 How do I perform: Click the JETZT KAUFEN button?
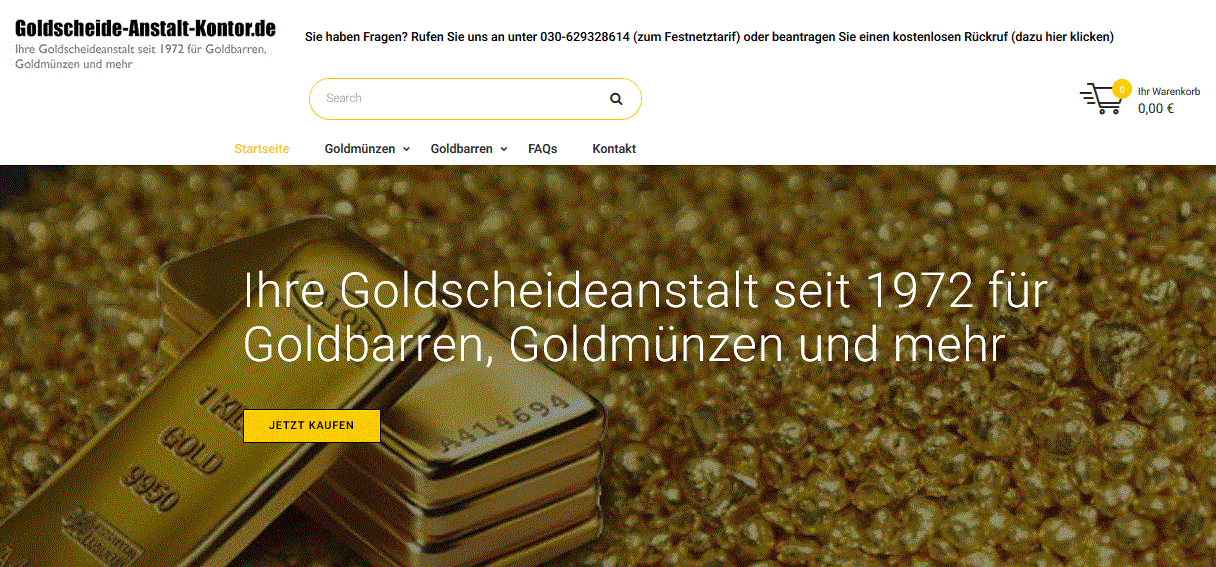tap(312, 426)
